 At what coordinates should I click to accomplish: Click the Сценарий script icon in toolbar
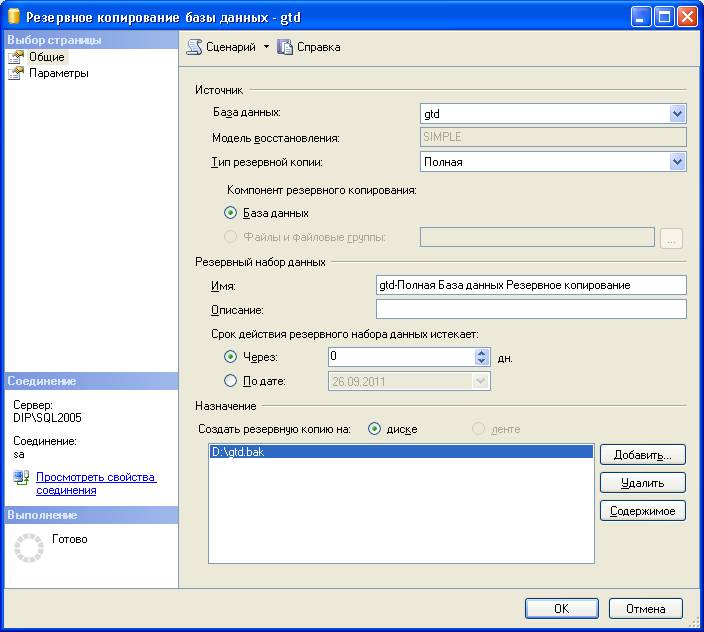(194, 47)
